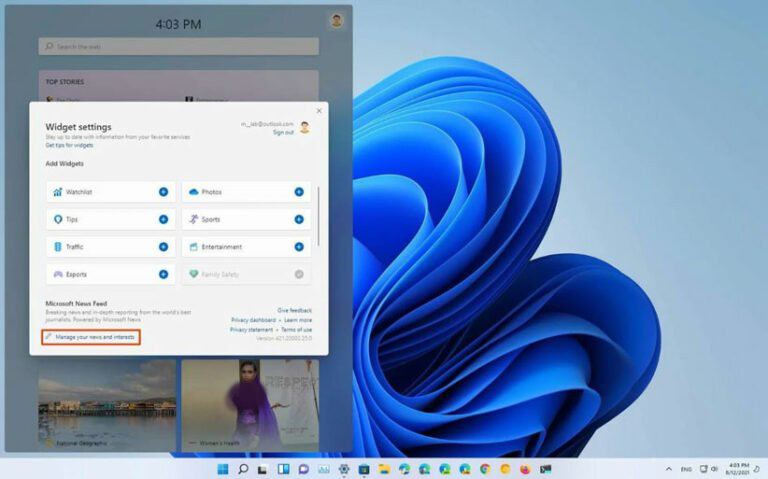Open the Privacy dashboard link
Image resolution: width=768 pixels, height=479 pixels.
click(x=253, y=320)
